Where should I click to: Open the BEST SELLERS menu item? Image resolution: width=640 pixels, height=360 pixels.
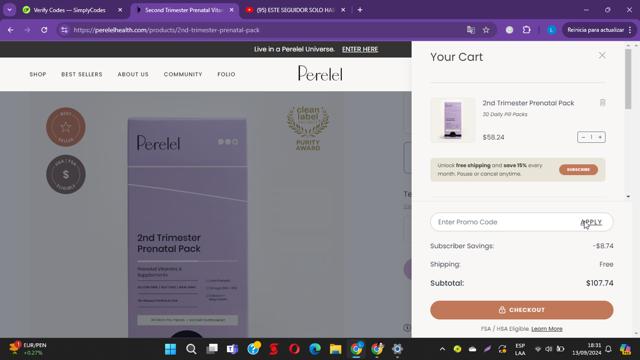coord(82,74)
